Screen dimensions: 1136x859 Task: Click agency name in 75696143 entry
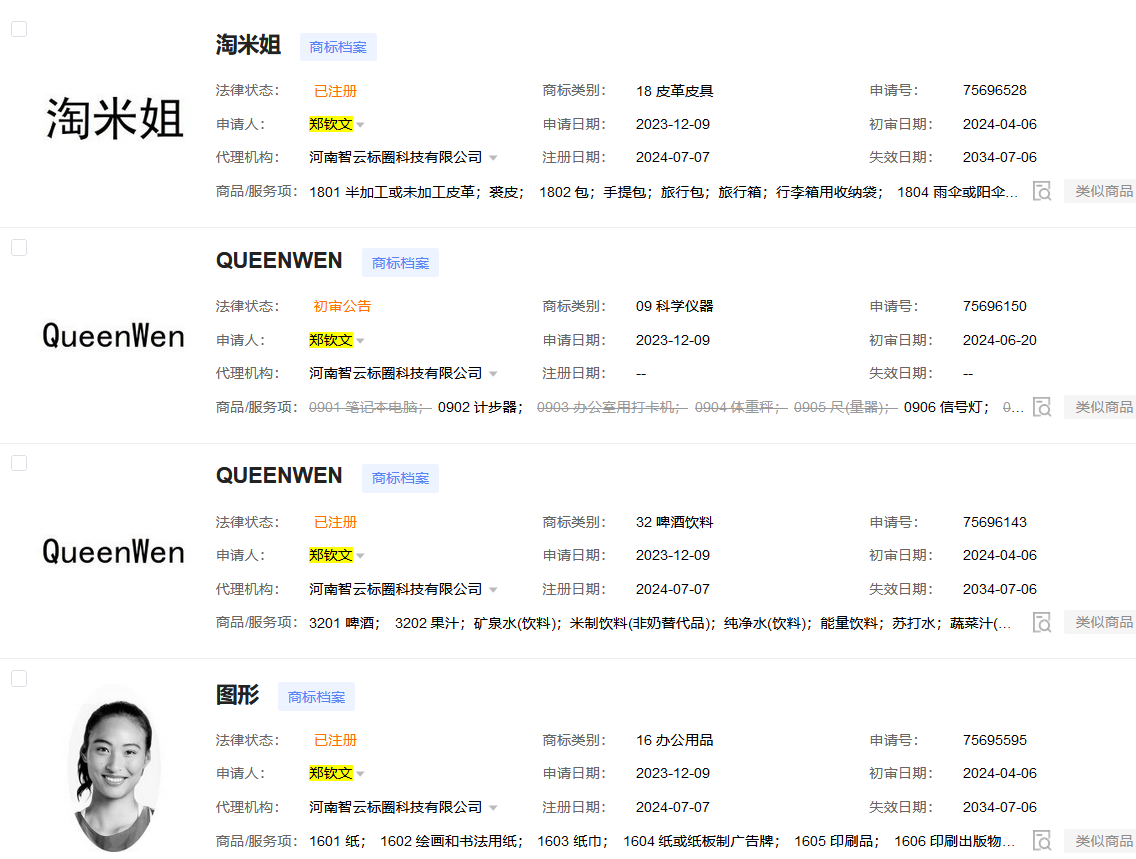tap(396, 589)
